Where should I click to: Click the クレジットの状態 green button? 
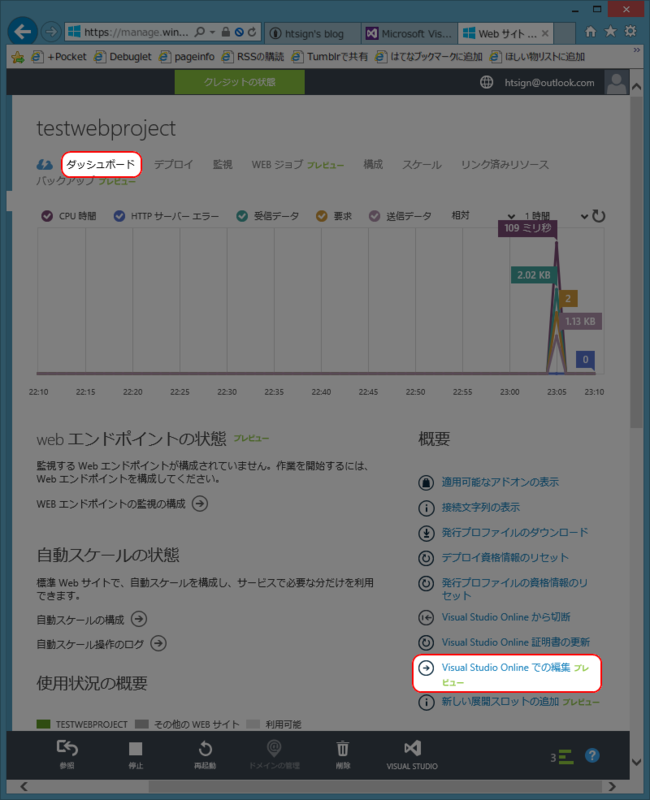(x=240, y=82)
